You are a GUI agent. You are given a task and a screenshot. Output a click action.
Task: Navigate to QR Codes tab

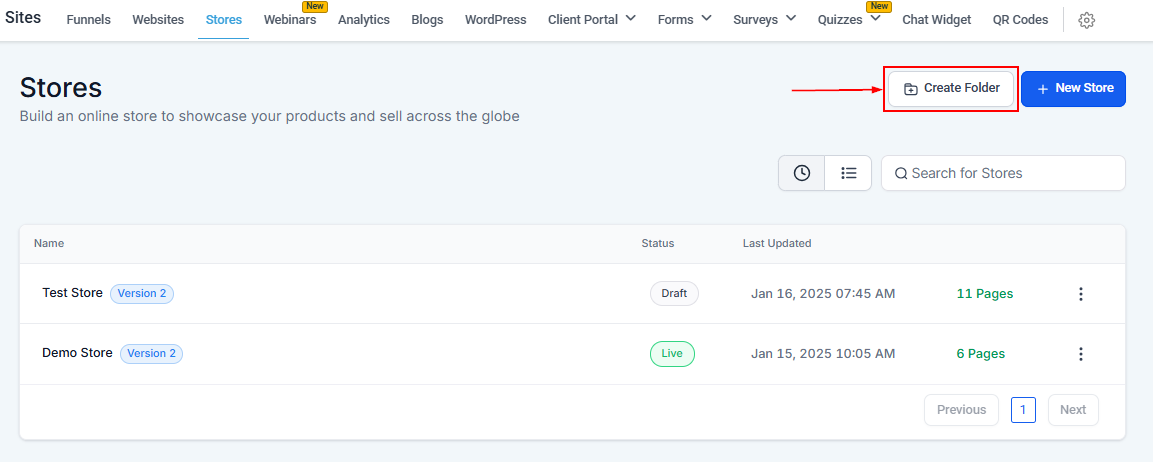tap(1020, 20)
